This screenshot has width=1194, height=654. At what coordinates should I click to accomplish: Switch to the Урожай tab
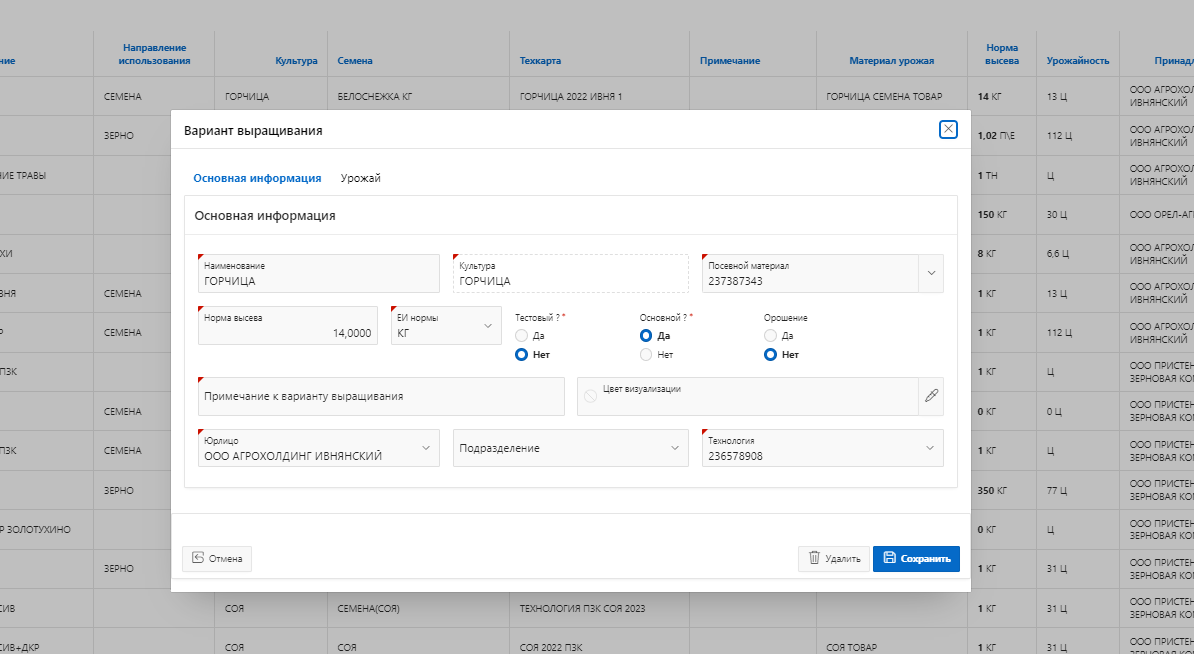coord(360,178)
